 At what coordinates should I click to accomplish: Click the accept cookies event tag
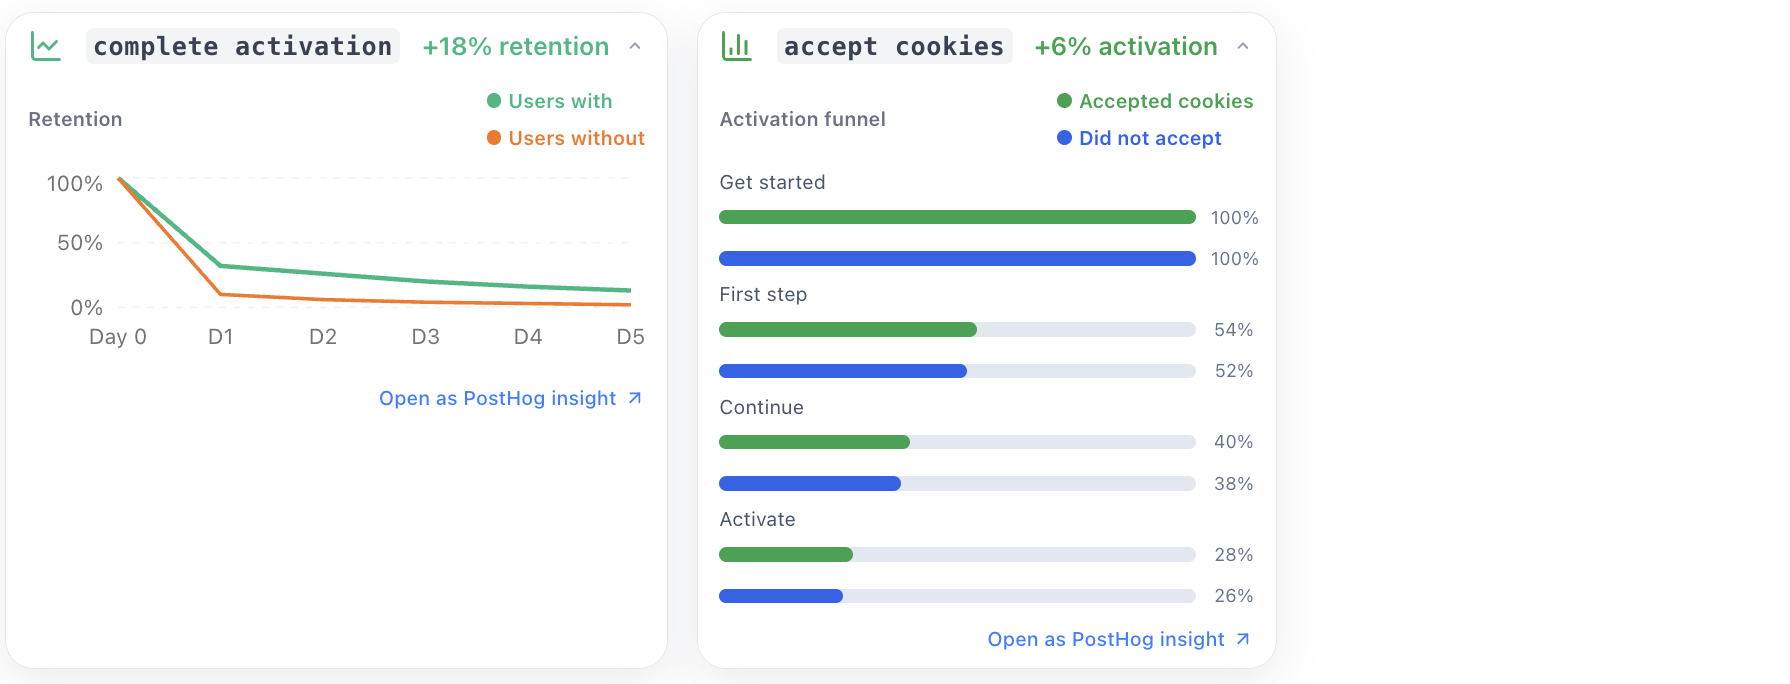(x=894, y=46)
